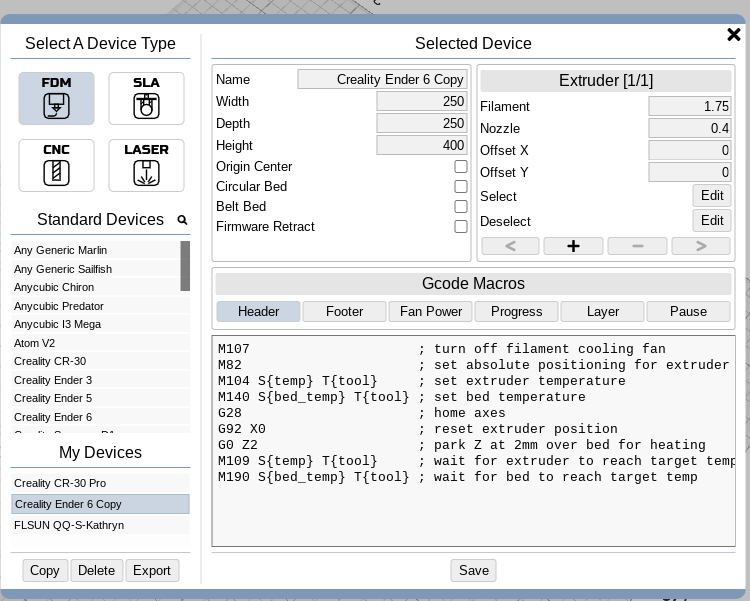Edit the extruder Deselect gcode

(x=712, y=221)
